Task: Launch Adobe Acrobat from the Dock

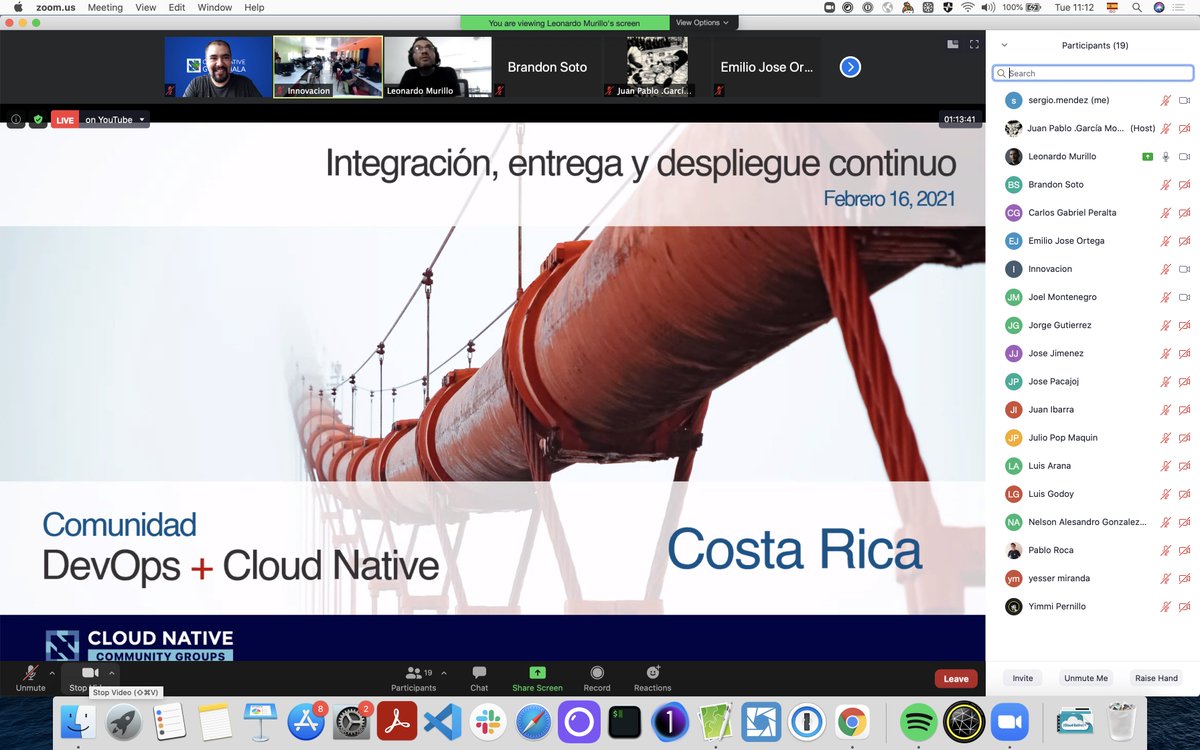Action: pos(397,721)
